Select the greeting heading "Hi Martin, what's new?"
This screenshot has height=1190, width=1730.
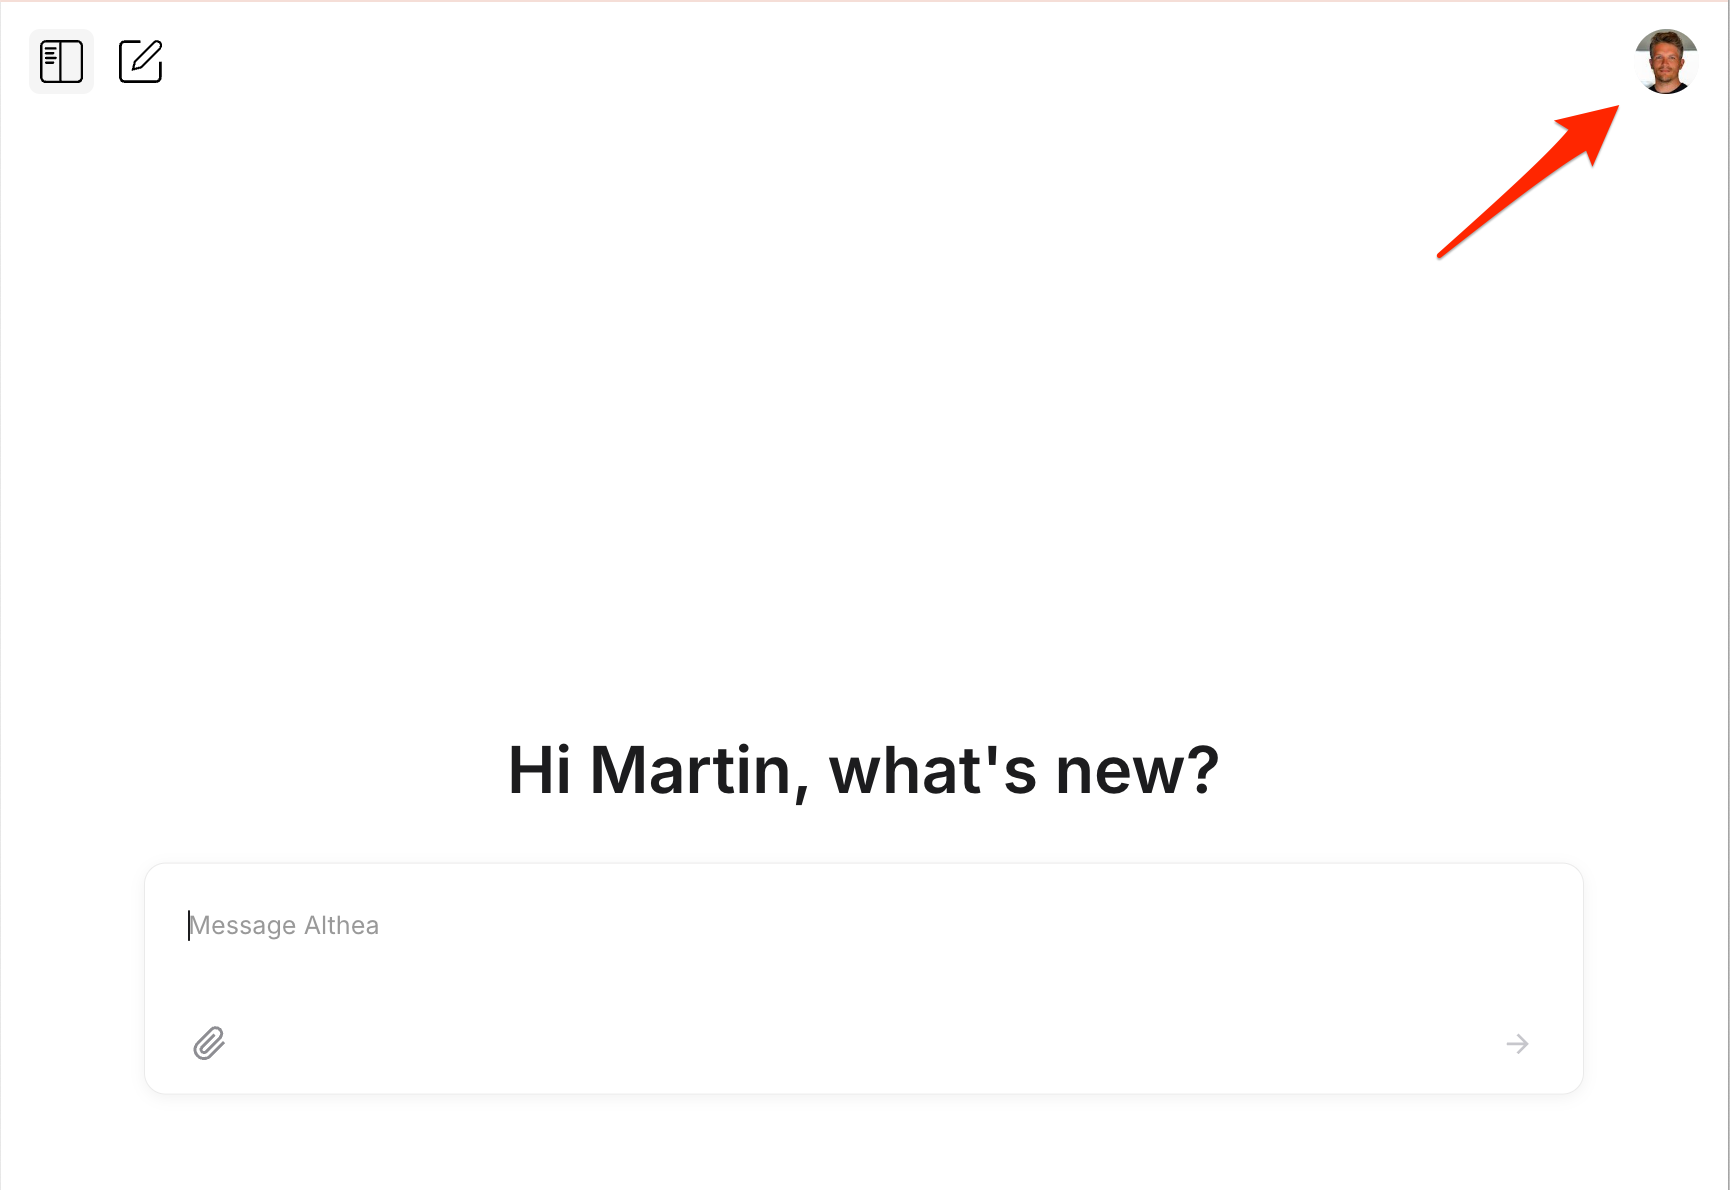point(864,770)
